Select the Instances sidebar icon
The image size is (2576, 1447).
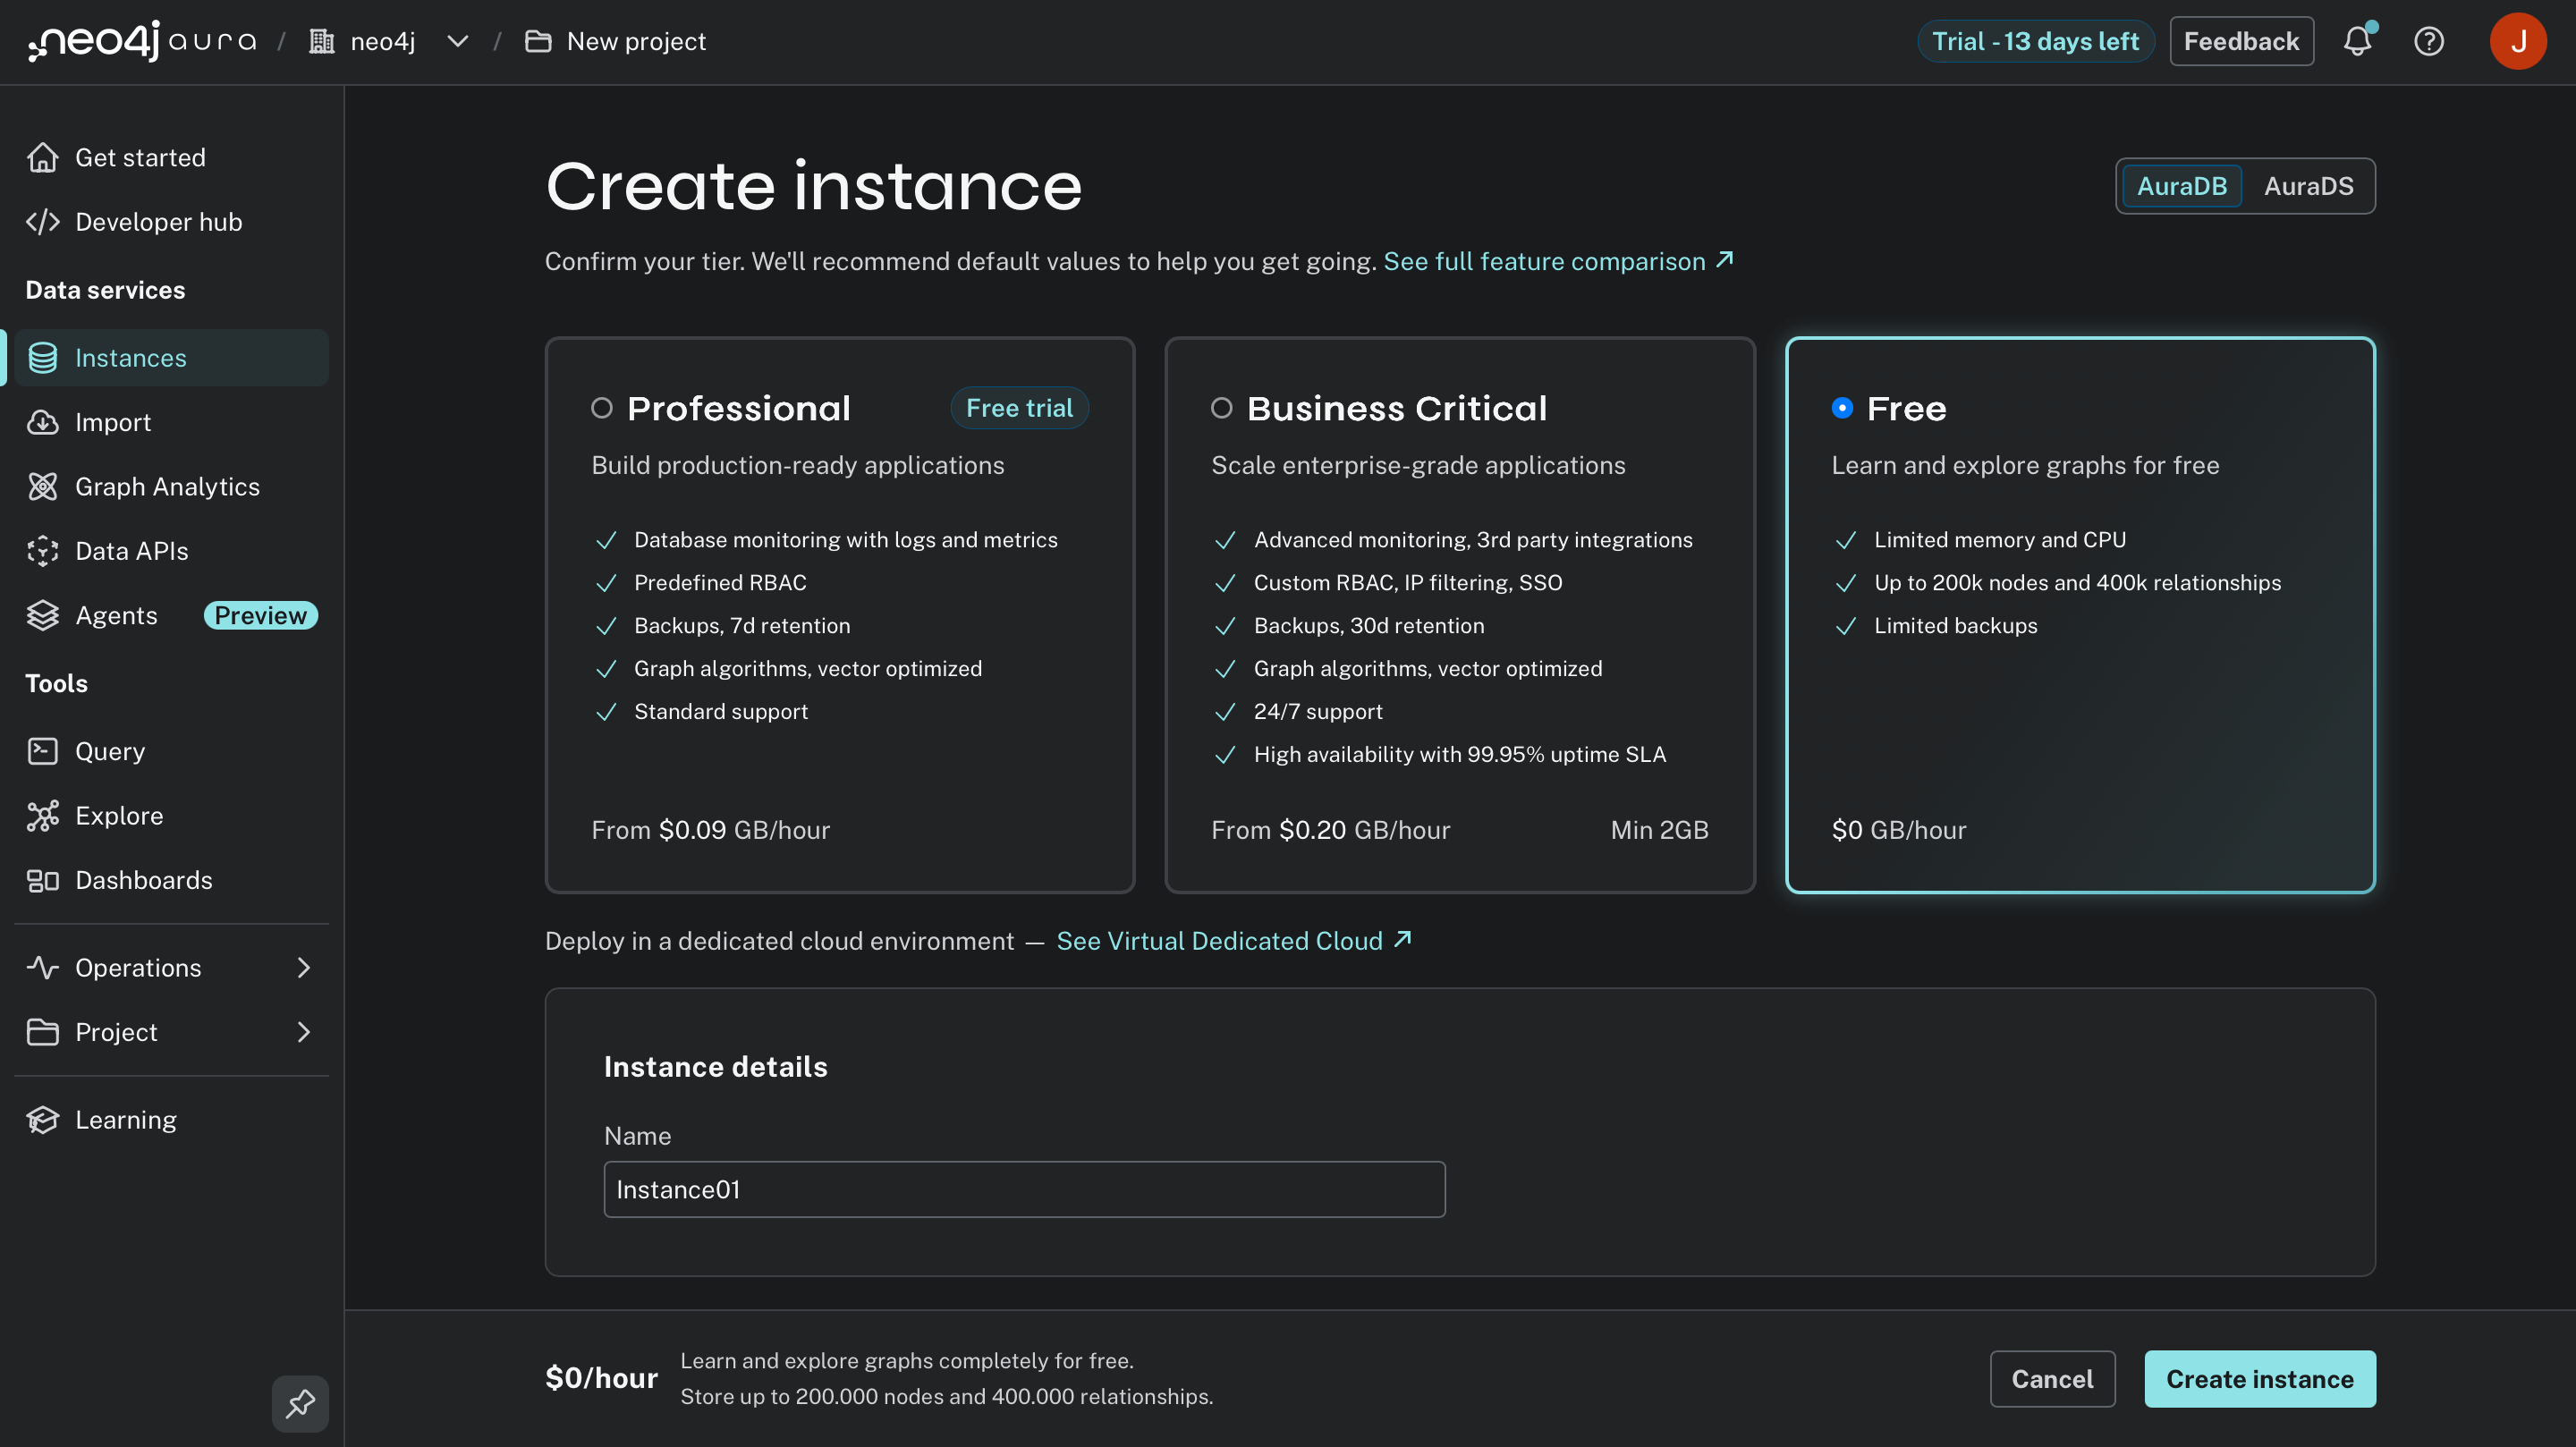pos(44,357)
